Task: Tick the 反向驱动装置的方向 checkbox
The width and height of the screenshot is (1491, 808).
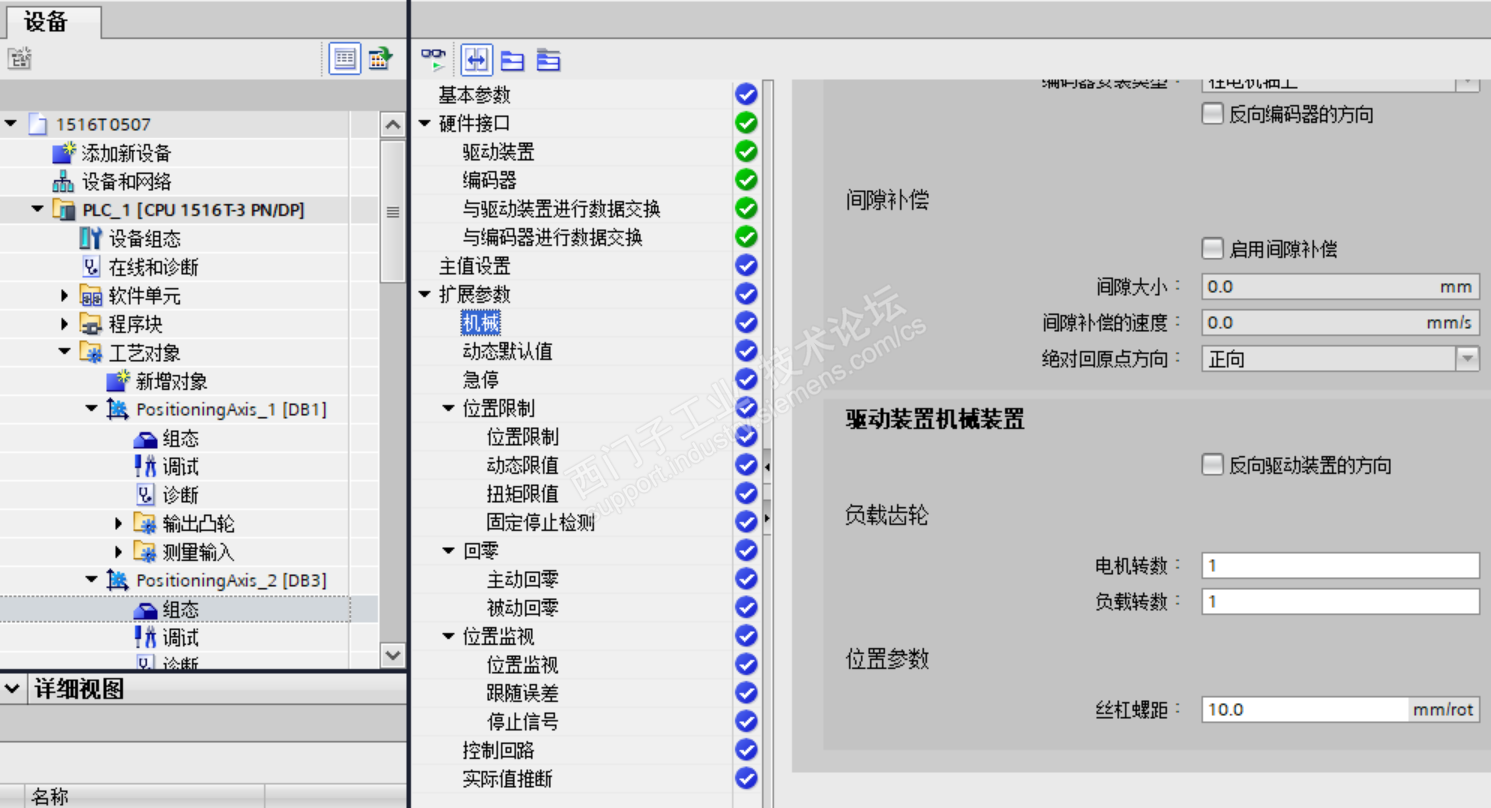Action: [x=1213, y=465]
